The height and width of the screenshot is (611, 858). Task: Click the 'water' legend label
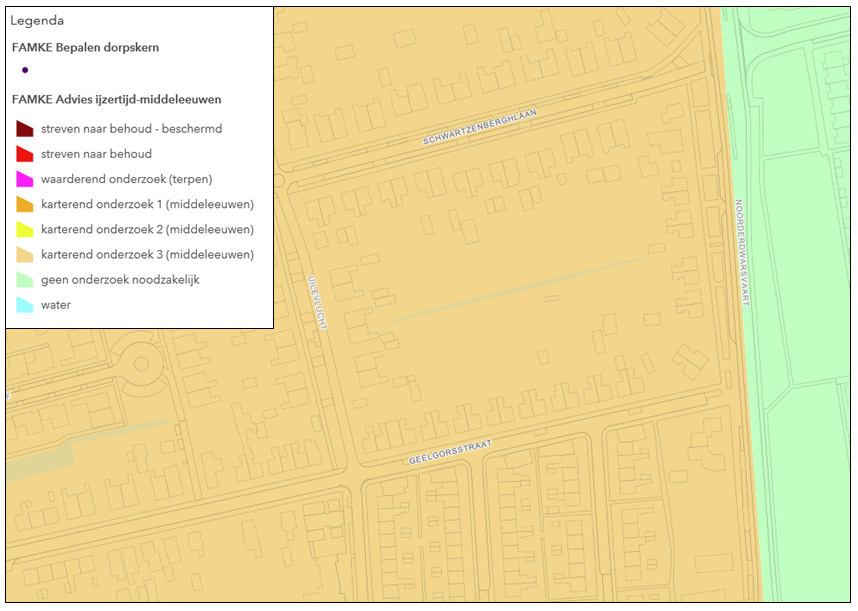(56, 305)
